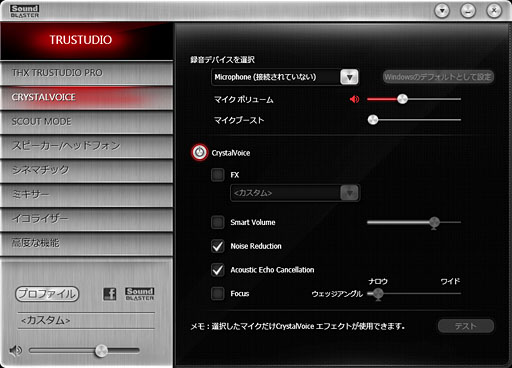Click the ワイド label above slider

[x=450, y=281]
